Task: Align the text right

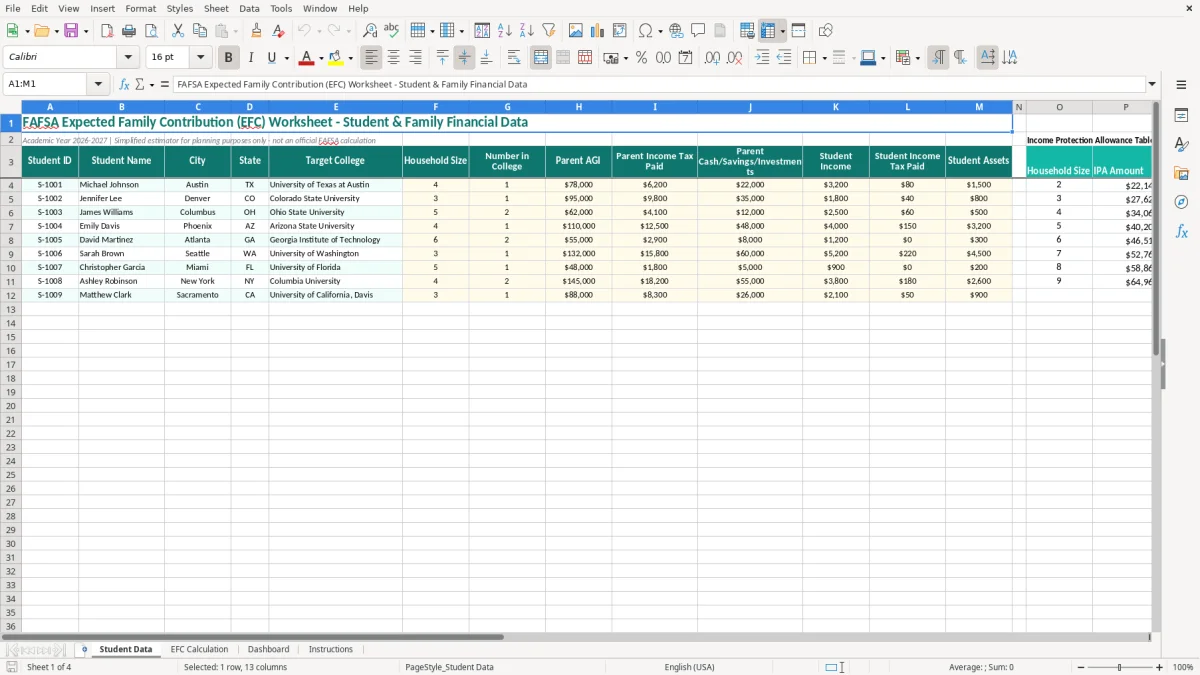Action: pos(415,58)
